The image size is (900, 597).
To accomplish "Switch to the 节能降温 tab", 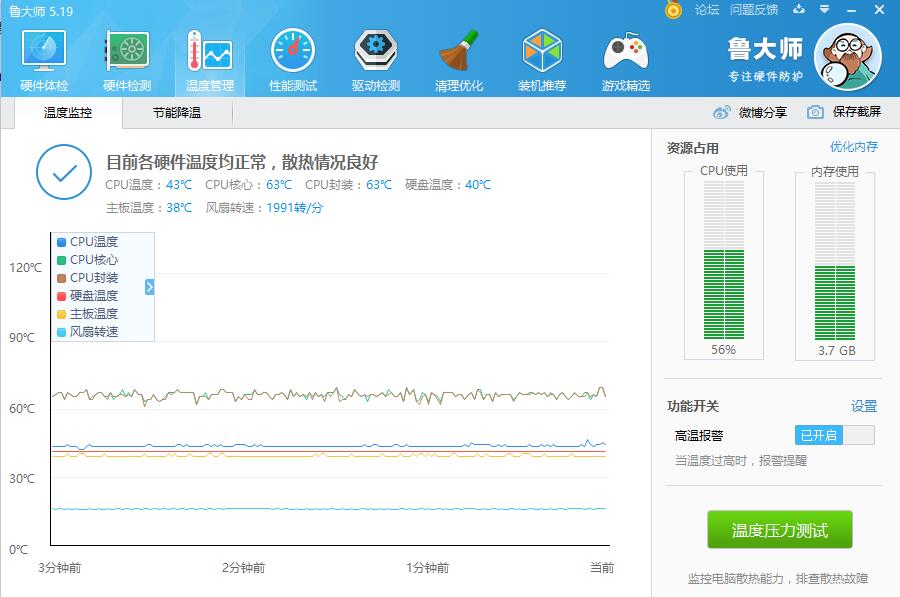I will click(x=176, y=113).
